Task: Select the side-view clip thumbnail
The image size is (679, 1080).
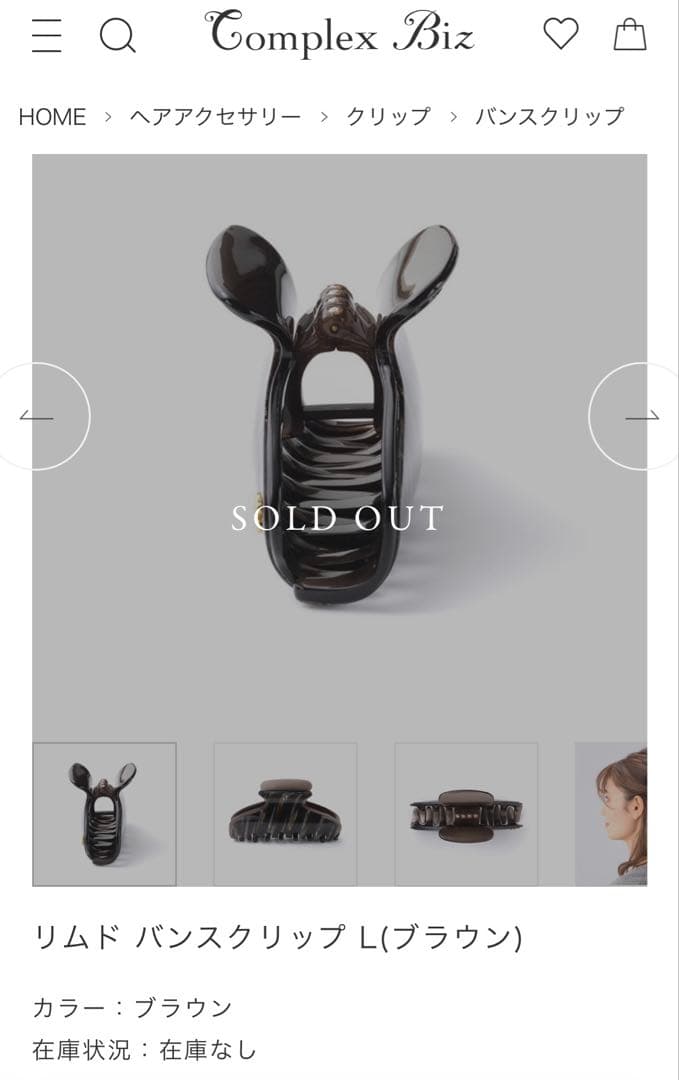Action: [285, 814]
